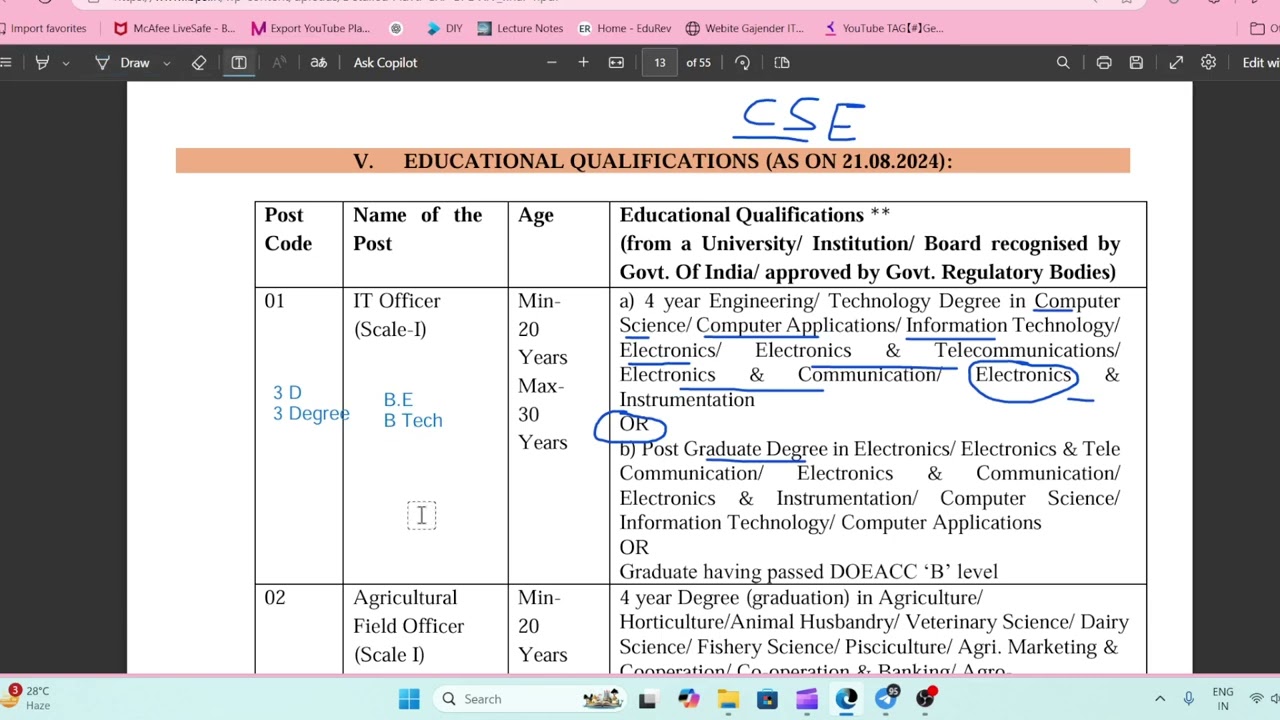Select the Erase tool
The image size is (1280, 720).
199,62
